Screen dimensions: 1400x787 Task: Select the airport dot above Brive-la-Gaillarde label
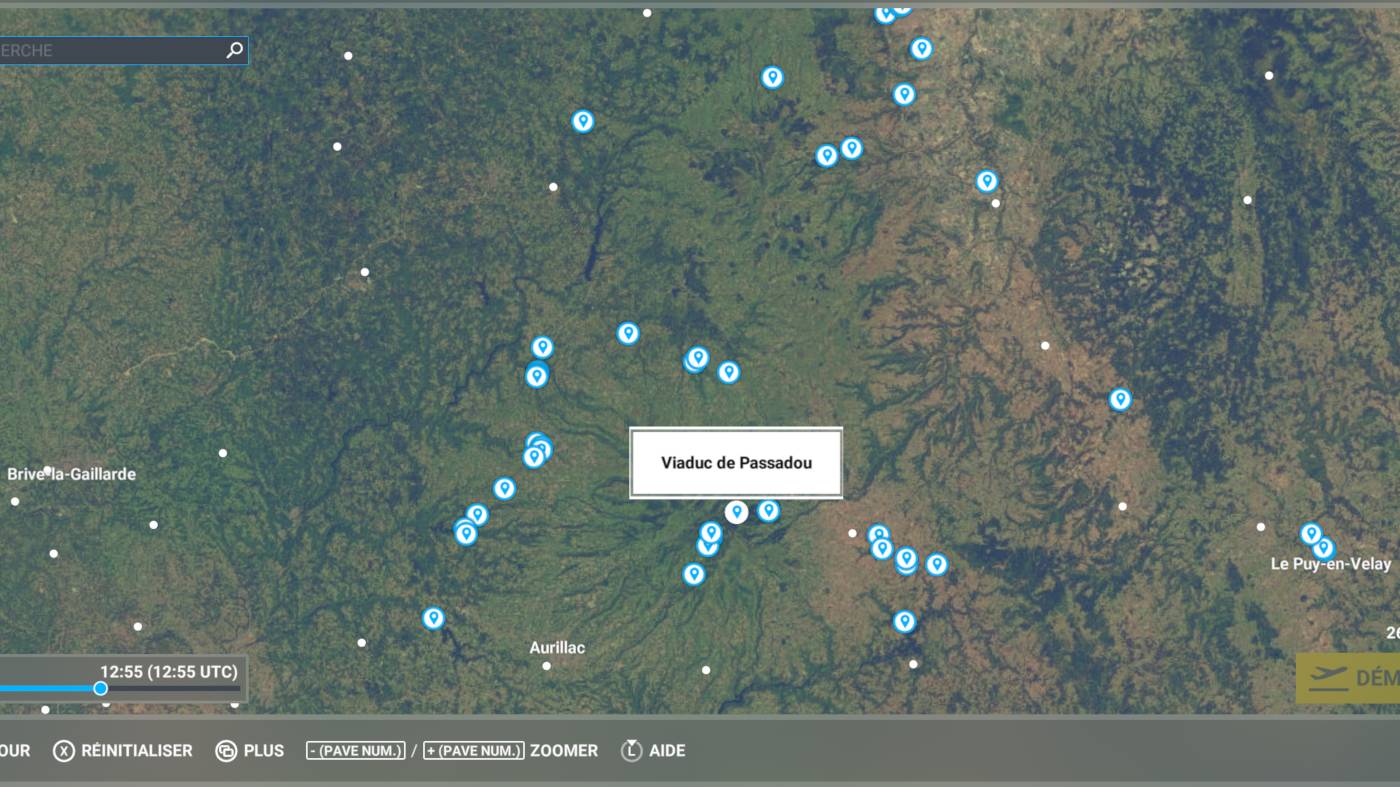[47, 469]
